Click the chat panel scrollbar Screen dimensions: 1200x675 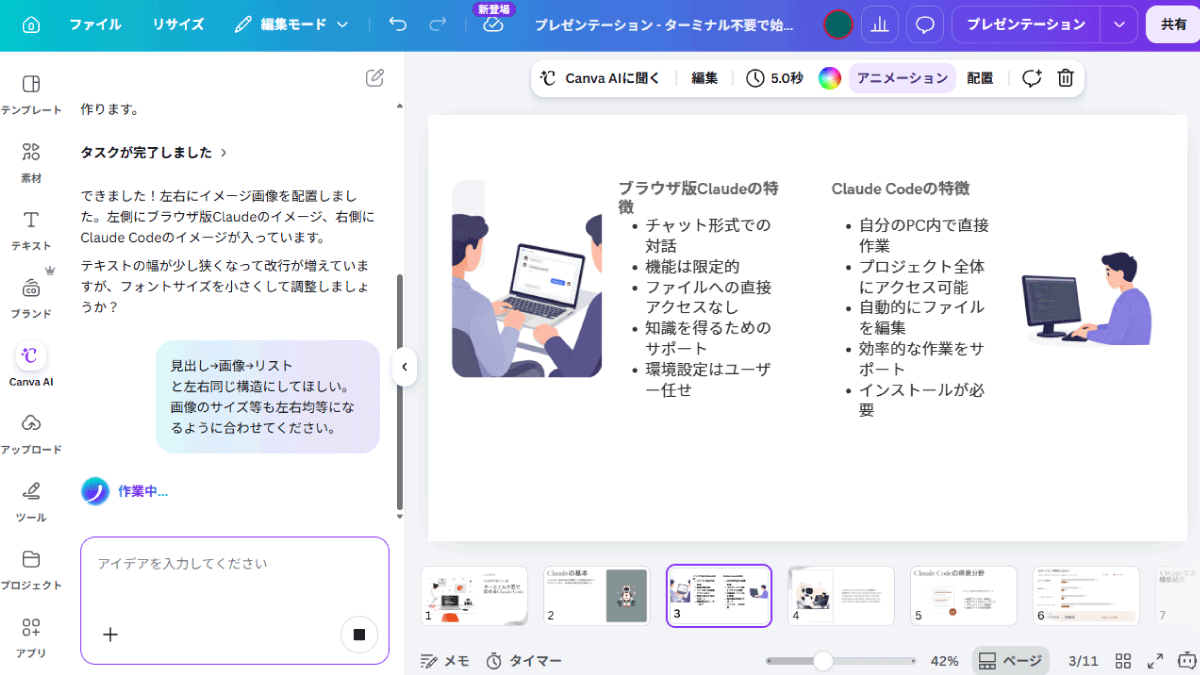pyautogui.click(x=400, y=391)
